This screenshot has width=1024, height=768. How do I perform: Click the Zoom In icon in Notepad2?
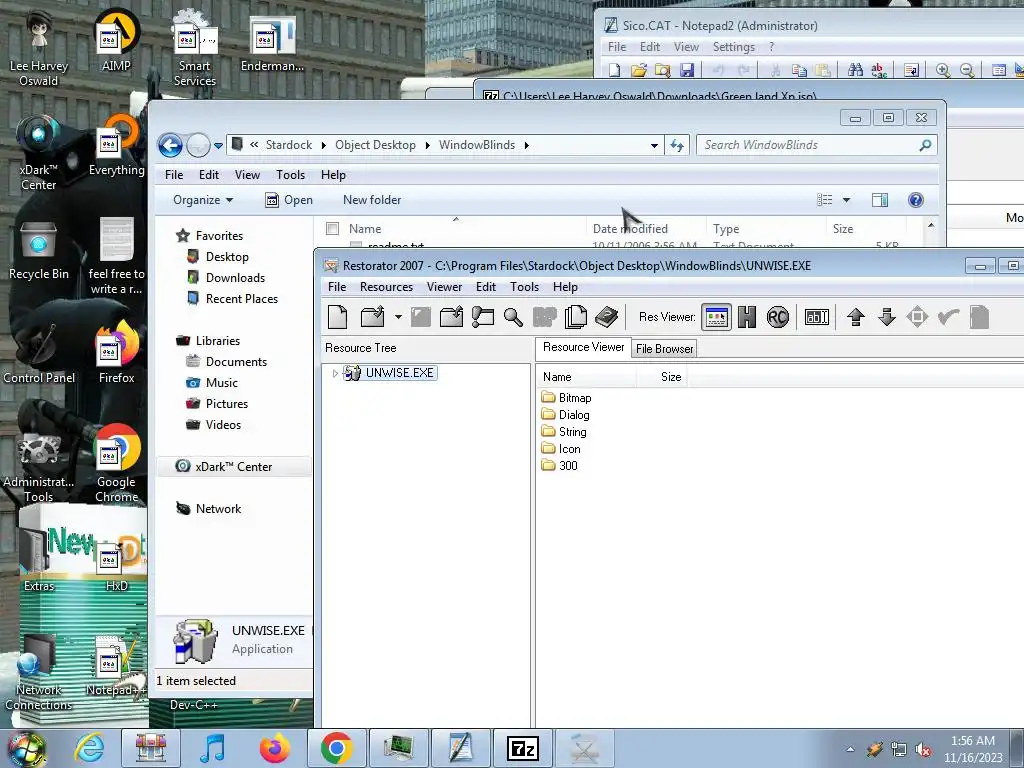pyautogui.click(x=942, y=70)
